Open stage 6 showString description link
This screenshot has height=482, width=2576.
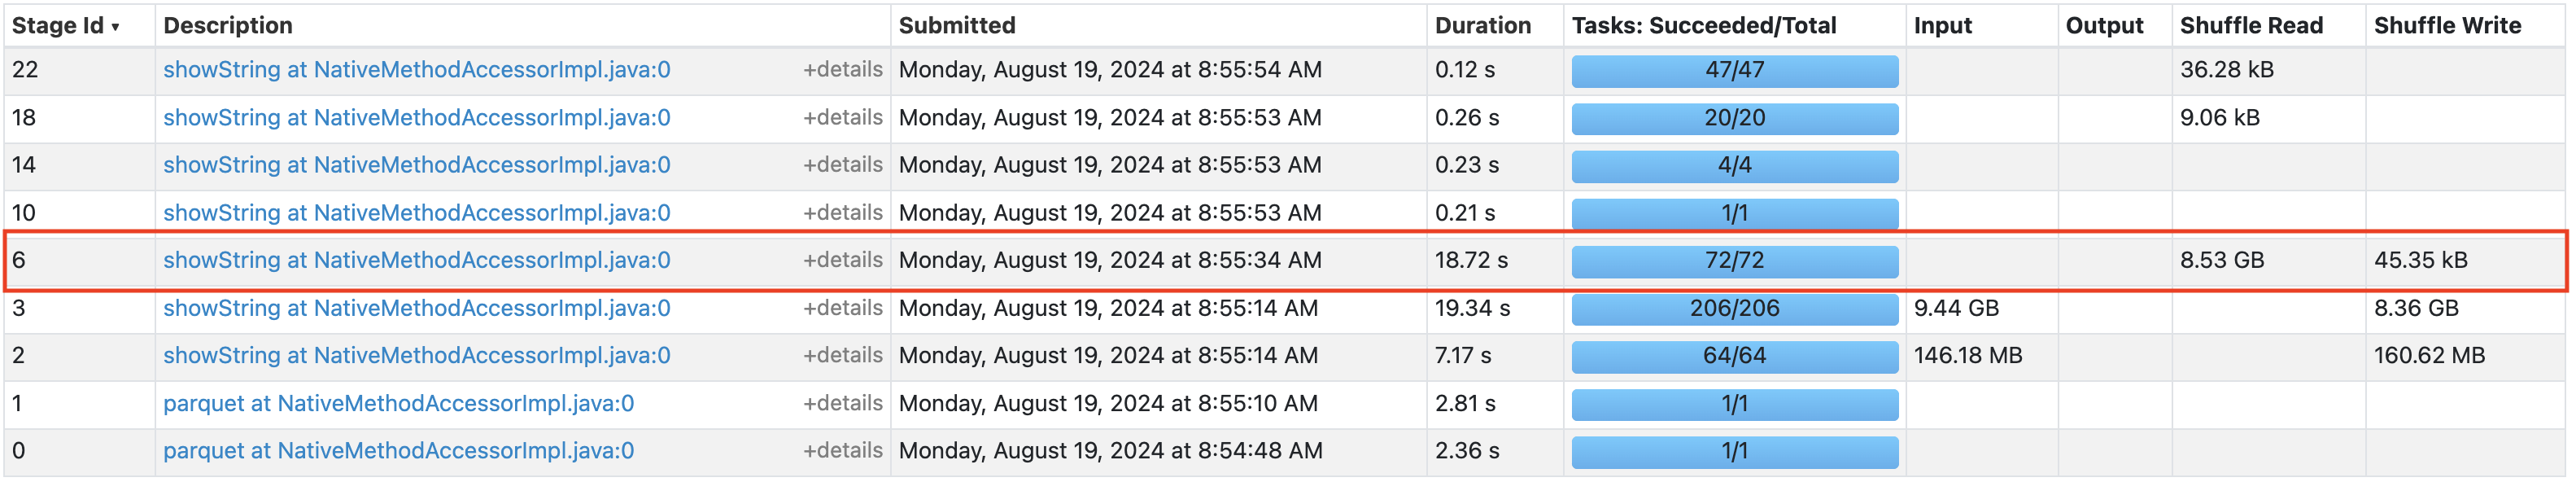416,260
